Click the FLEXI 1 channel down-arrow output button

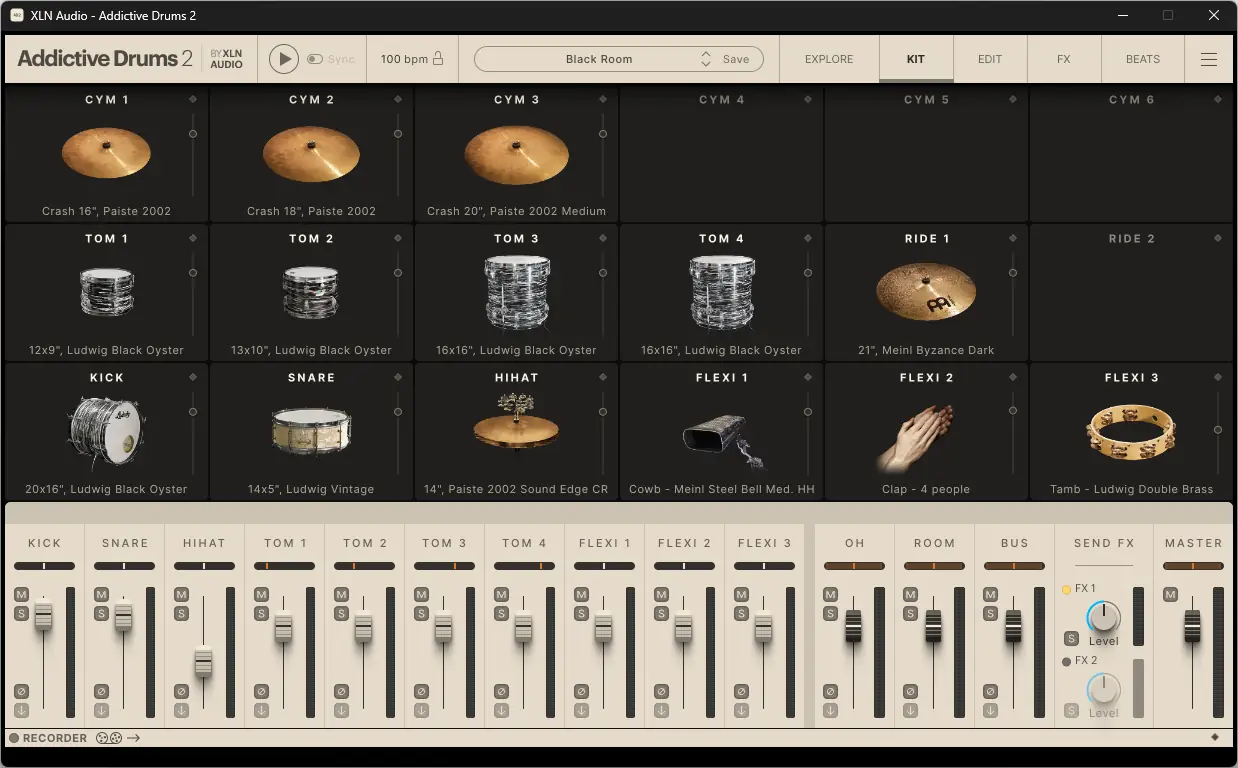581,710
